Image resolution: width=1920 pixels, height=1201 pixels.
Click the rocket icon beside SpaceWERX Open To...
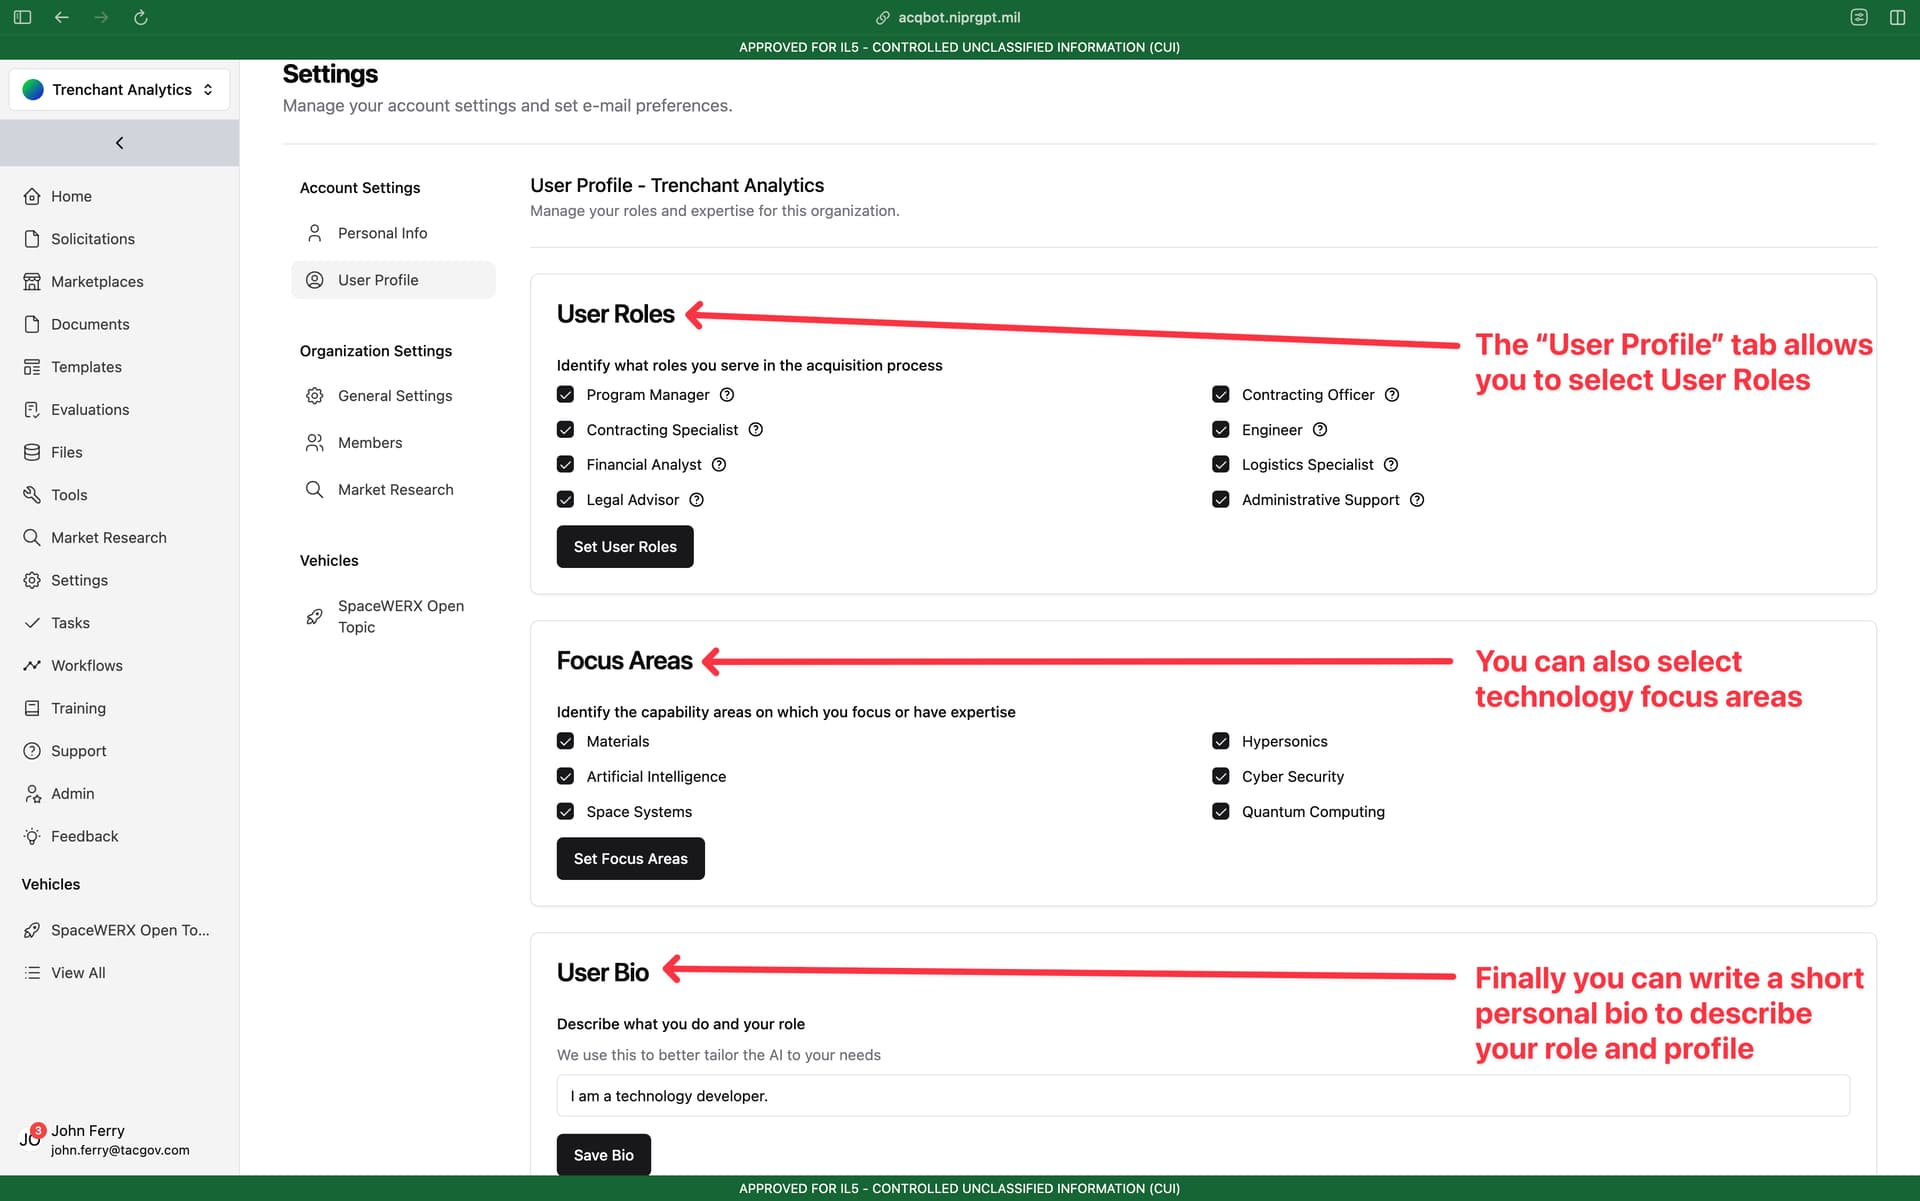point(32,930)
